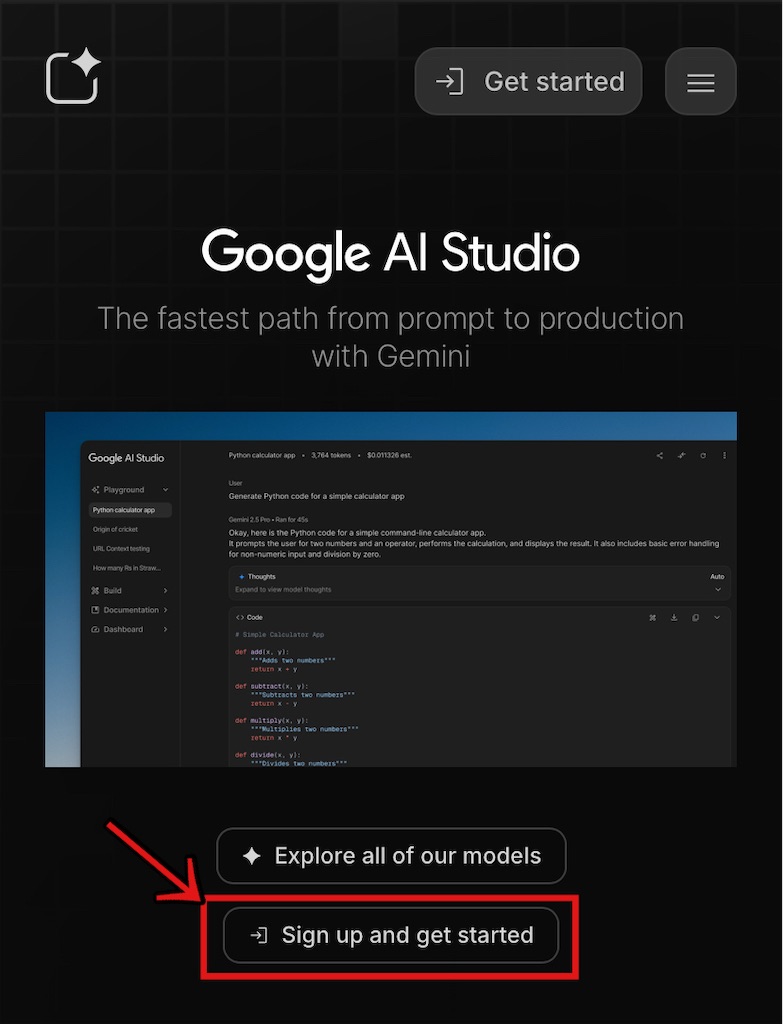
Task: Click the sign-in arrow icon in Get started
Action: tap(450, 82)
